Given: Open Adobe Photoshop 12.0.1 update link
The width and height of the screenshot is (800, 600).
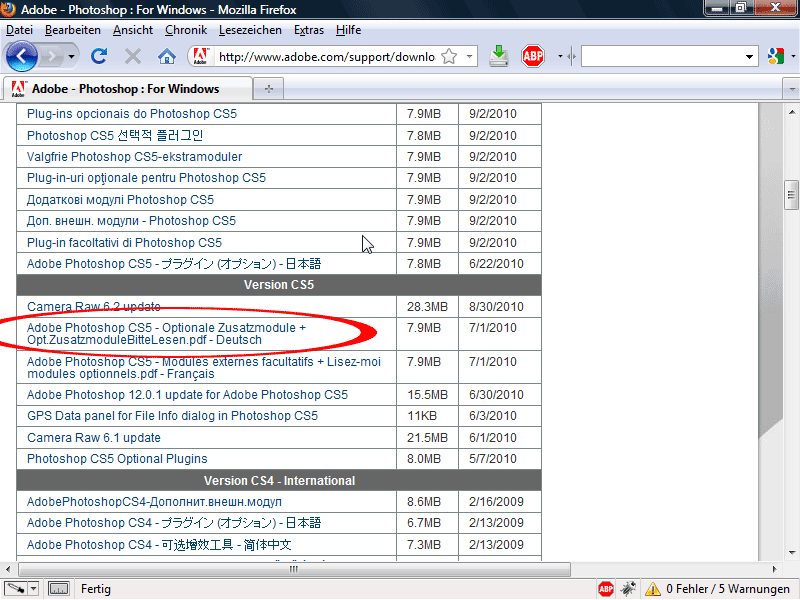Looking at the screenshot, I should pos(187,395).
